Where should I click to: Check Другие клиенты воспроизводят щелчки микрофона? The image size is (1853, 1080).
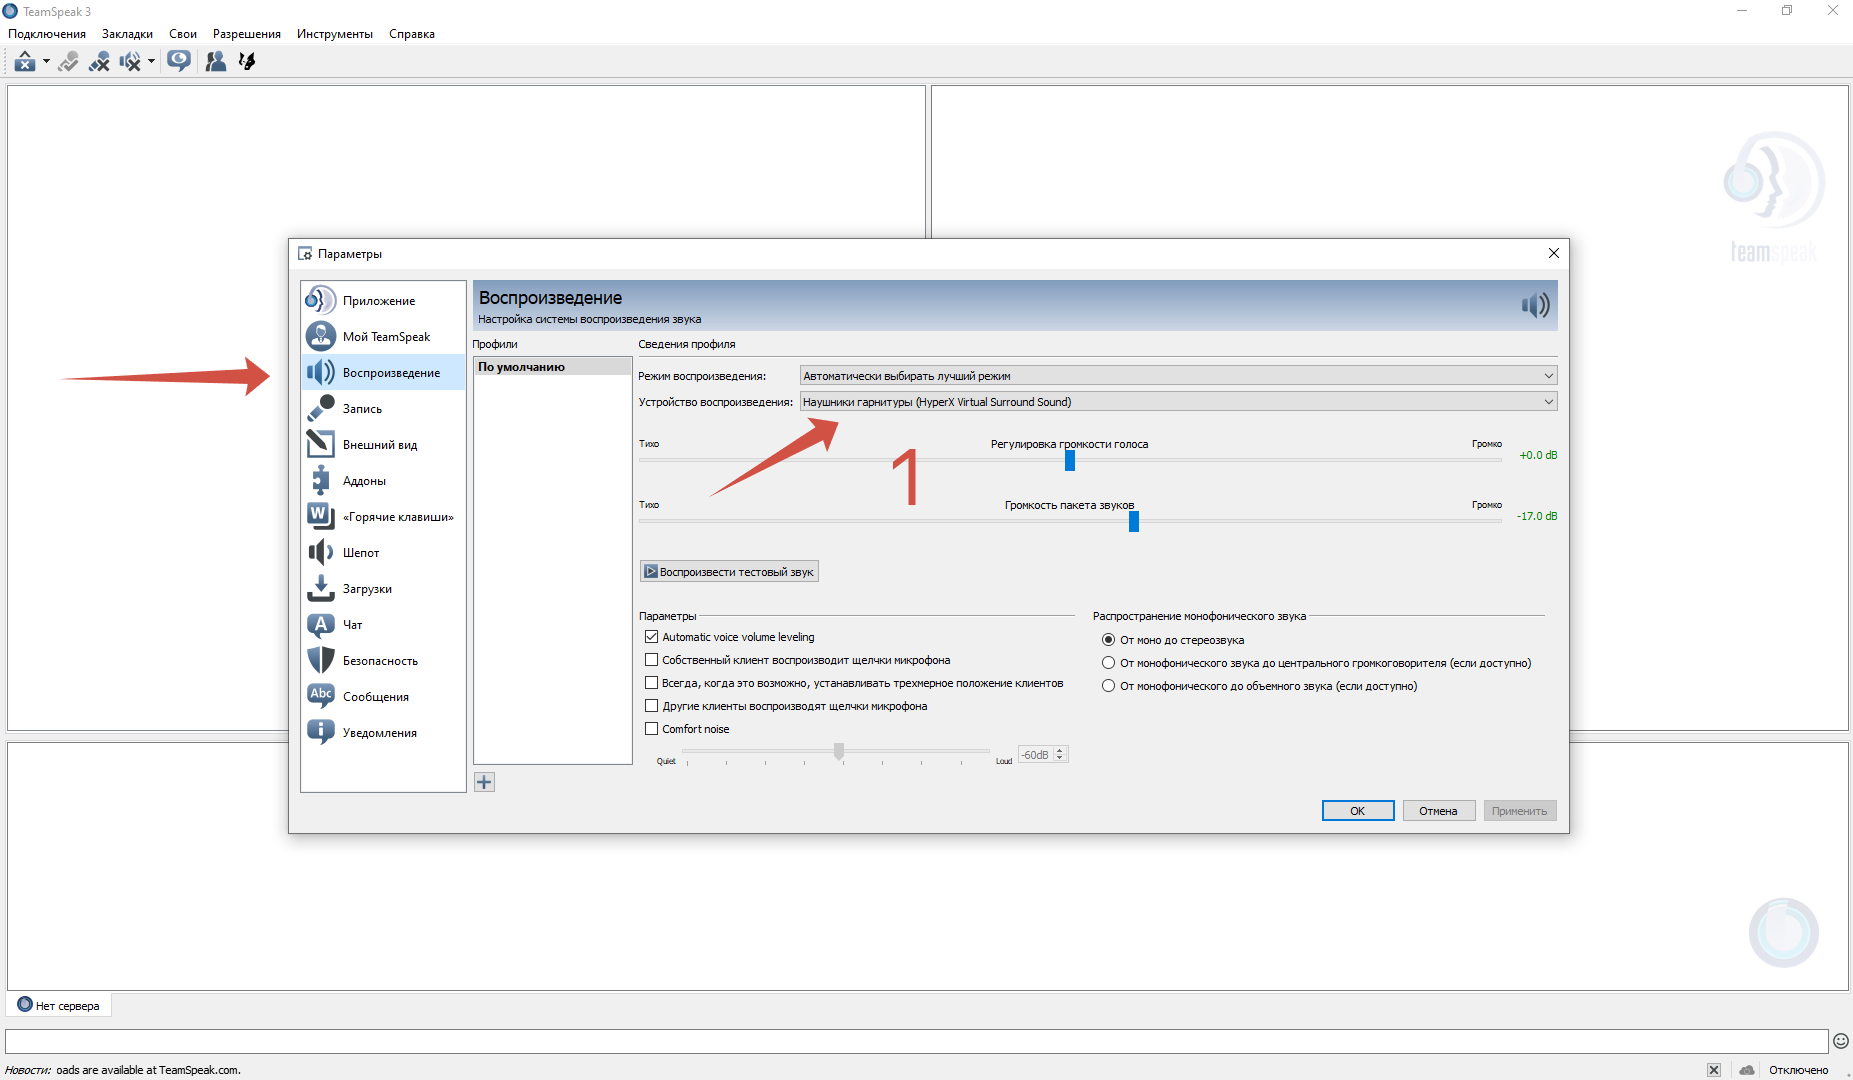tap(652, 706)
